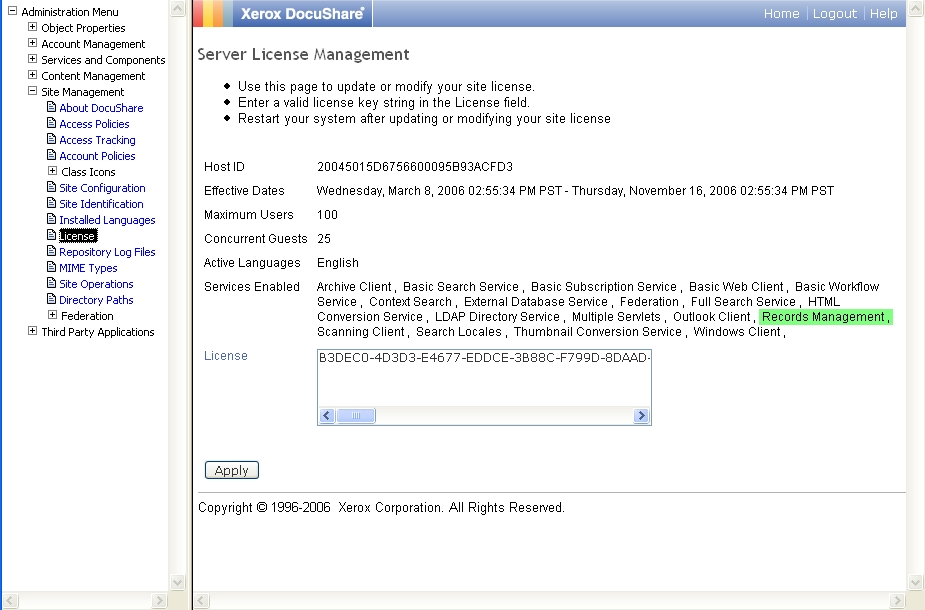Click the highlighted Records Management service text
The width and height of the screenshot is (925, 610).
tap(825, 317)
